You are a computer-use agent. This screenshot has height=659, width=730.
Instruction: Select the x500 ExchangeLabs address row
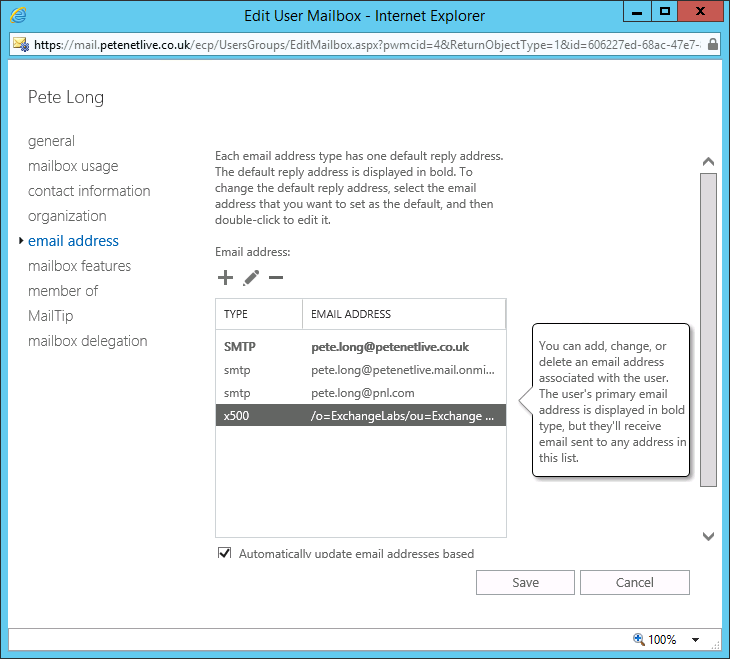pyautogui.click(x=361, y=415)
